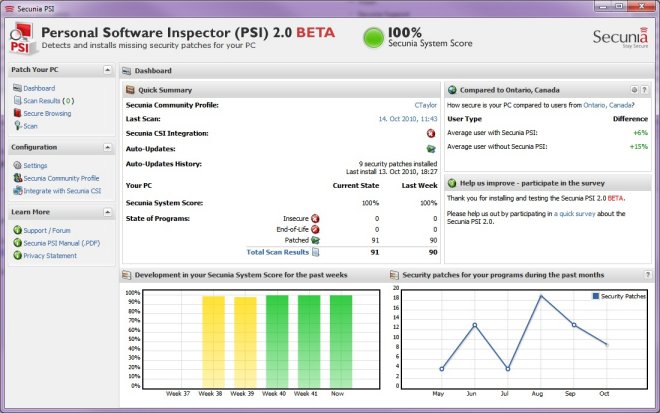Click the green Secunia System Score indicator
Image resolution: width=660 pixels, height=413 pixels.
click(x=375, y=39)
